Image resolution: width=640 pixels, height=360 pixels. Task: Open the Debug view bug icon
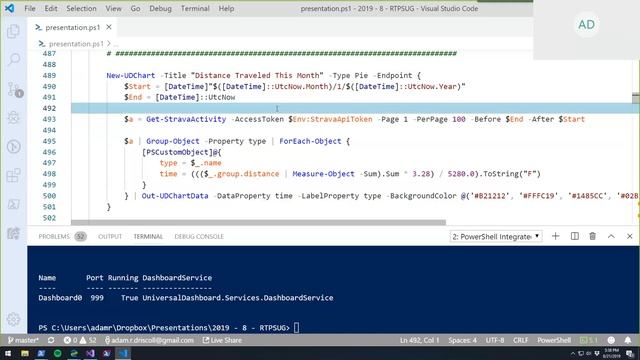click(13, 118)
